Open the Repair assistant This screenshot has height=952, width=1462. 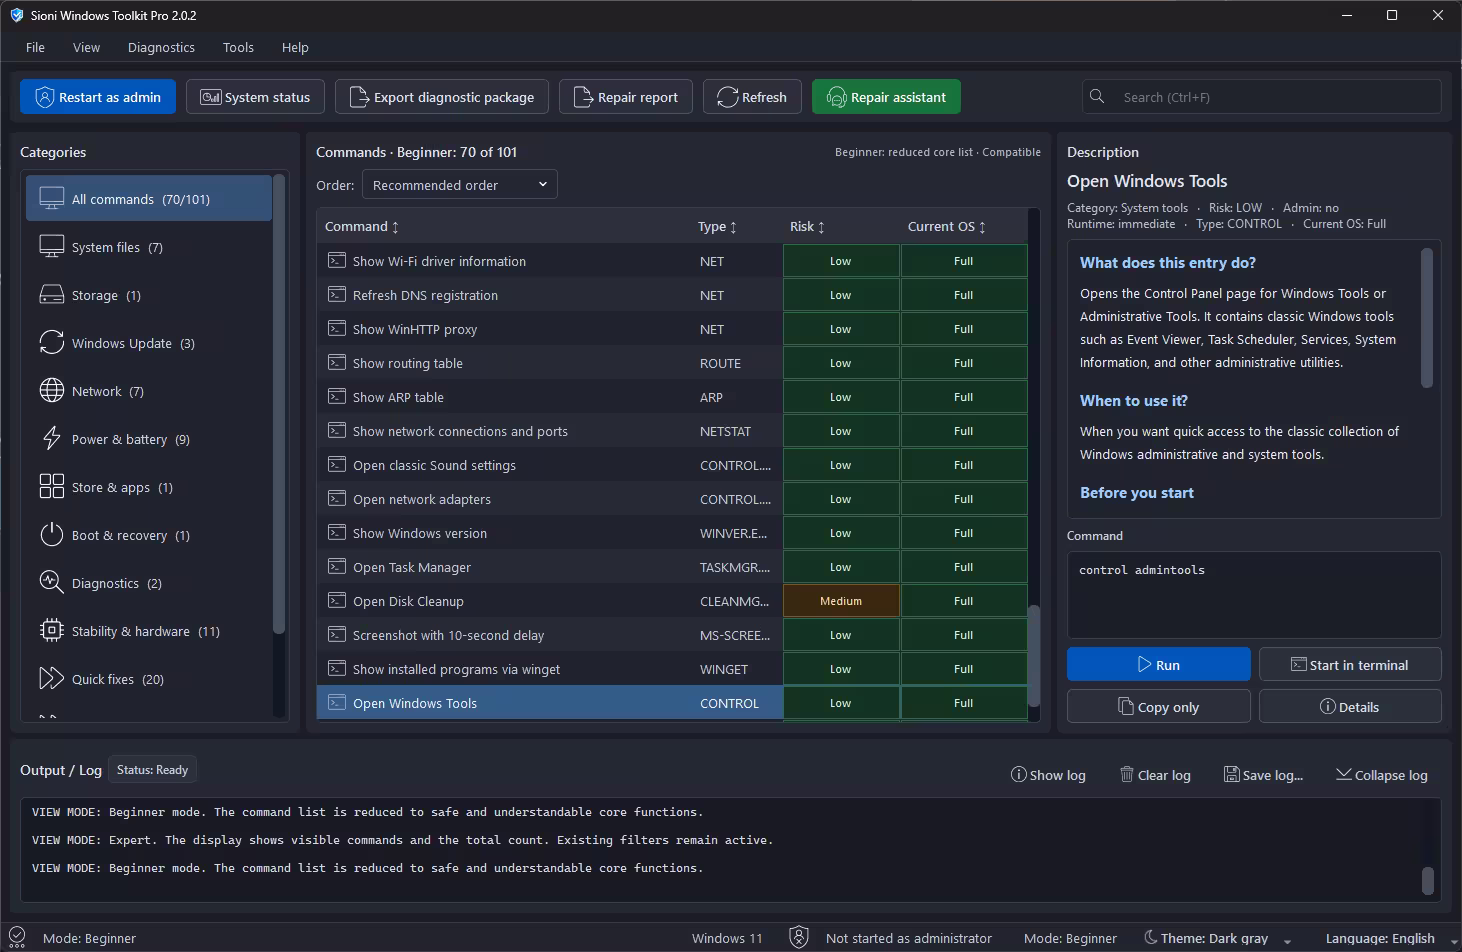pos(886,97)
